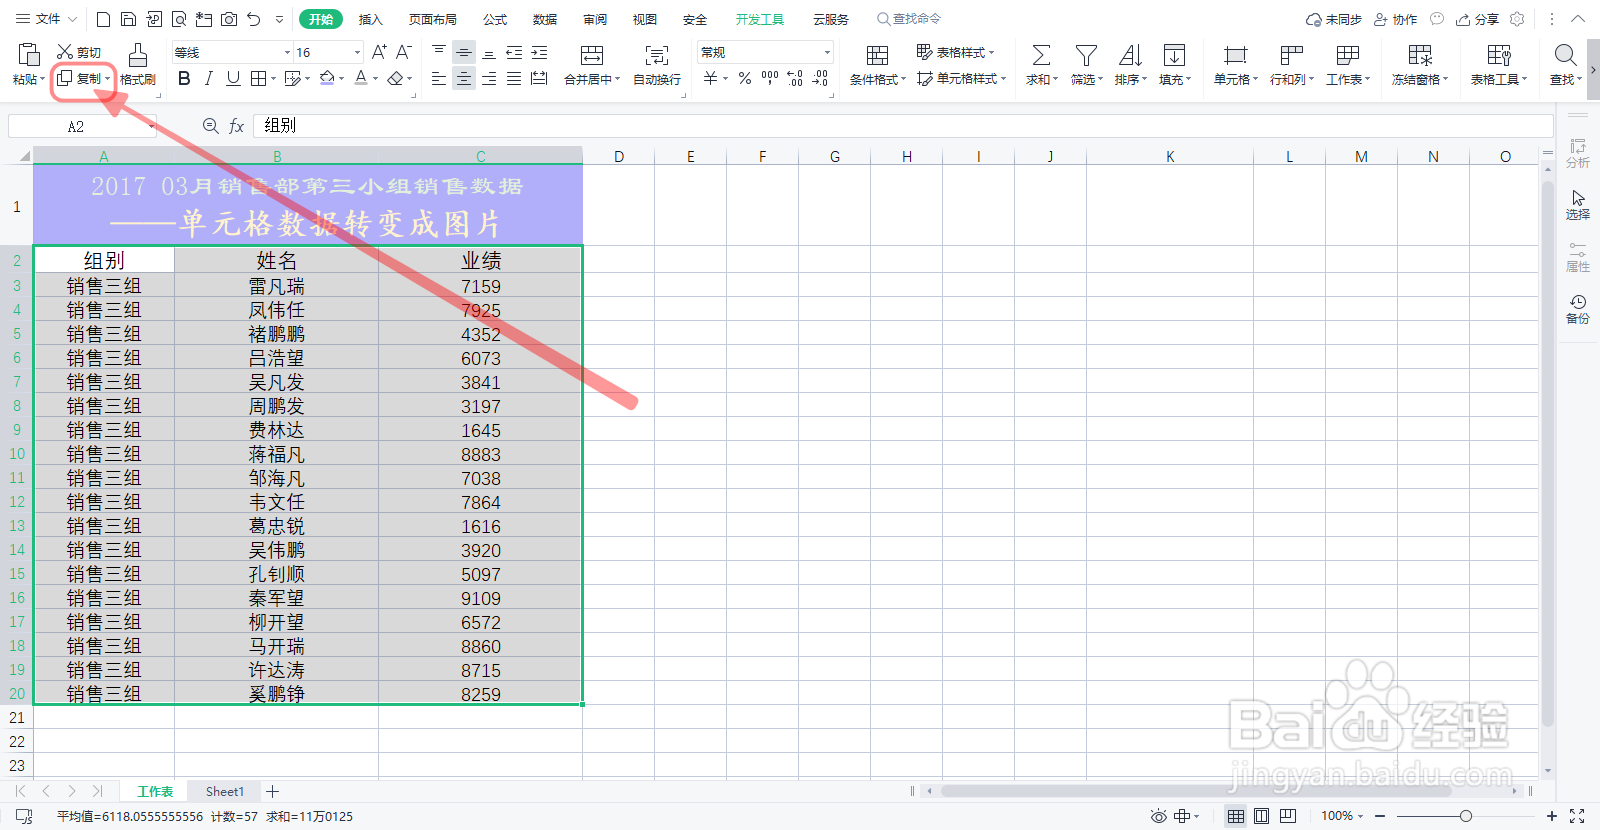Switch to the Sheet1 worksheet tab

tap(225, 791)
